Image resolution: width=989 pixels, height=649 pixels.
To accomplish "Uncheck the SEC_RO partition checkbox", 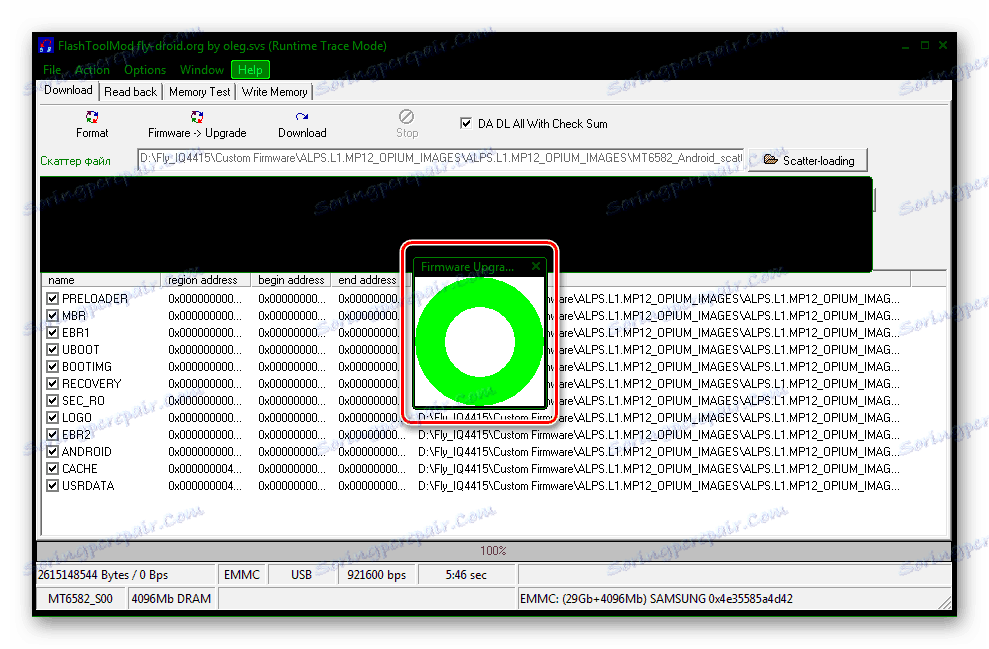I will 52,401.
